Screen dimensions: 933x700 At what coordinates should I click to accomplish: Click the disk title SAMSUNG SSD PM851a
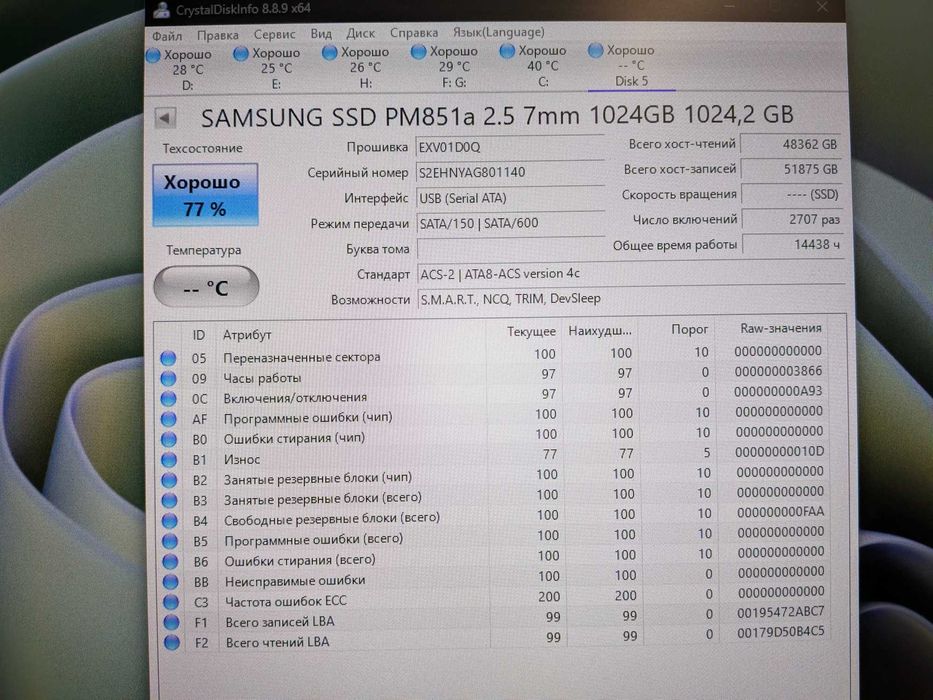[497, 115]
